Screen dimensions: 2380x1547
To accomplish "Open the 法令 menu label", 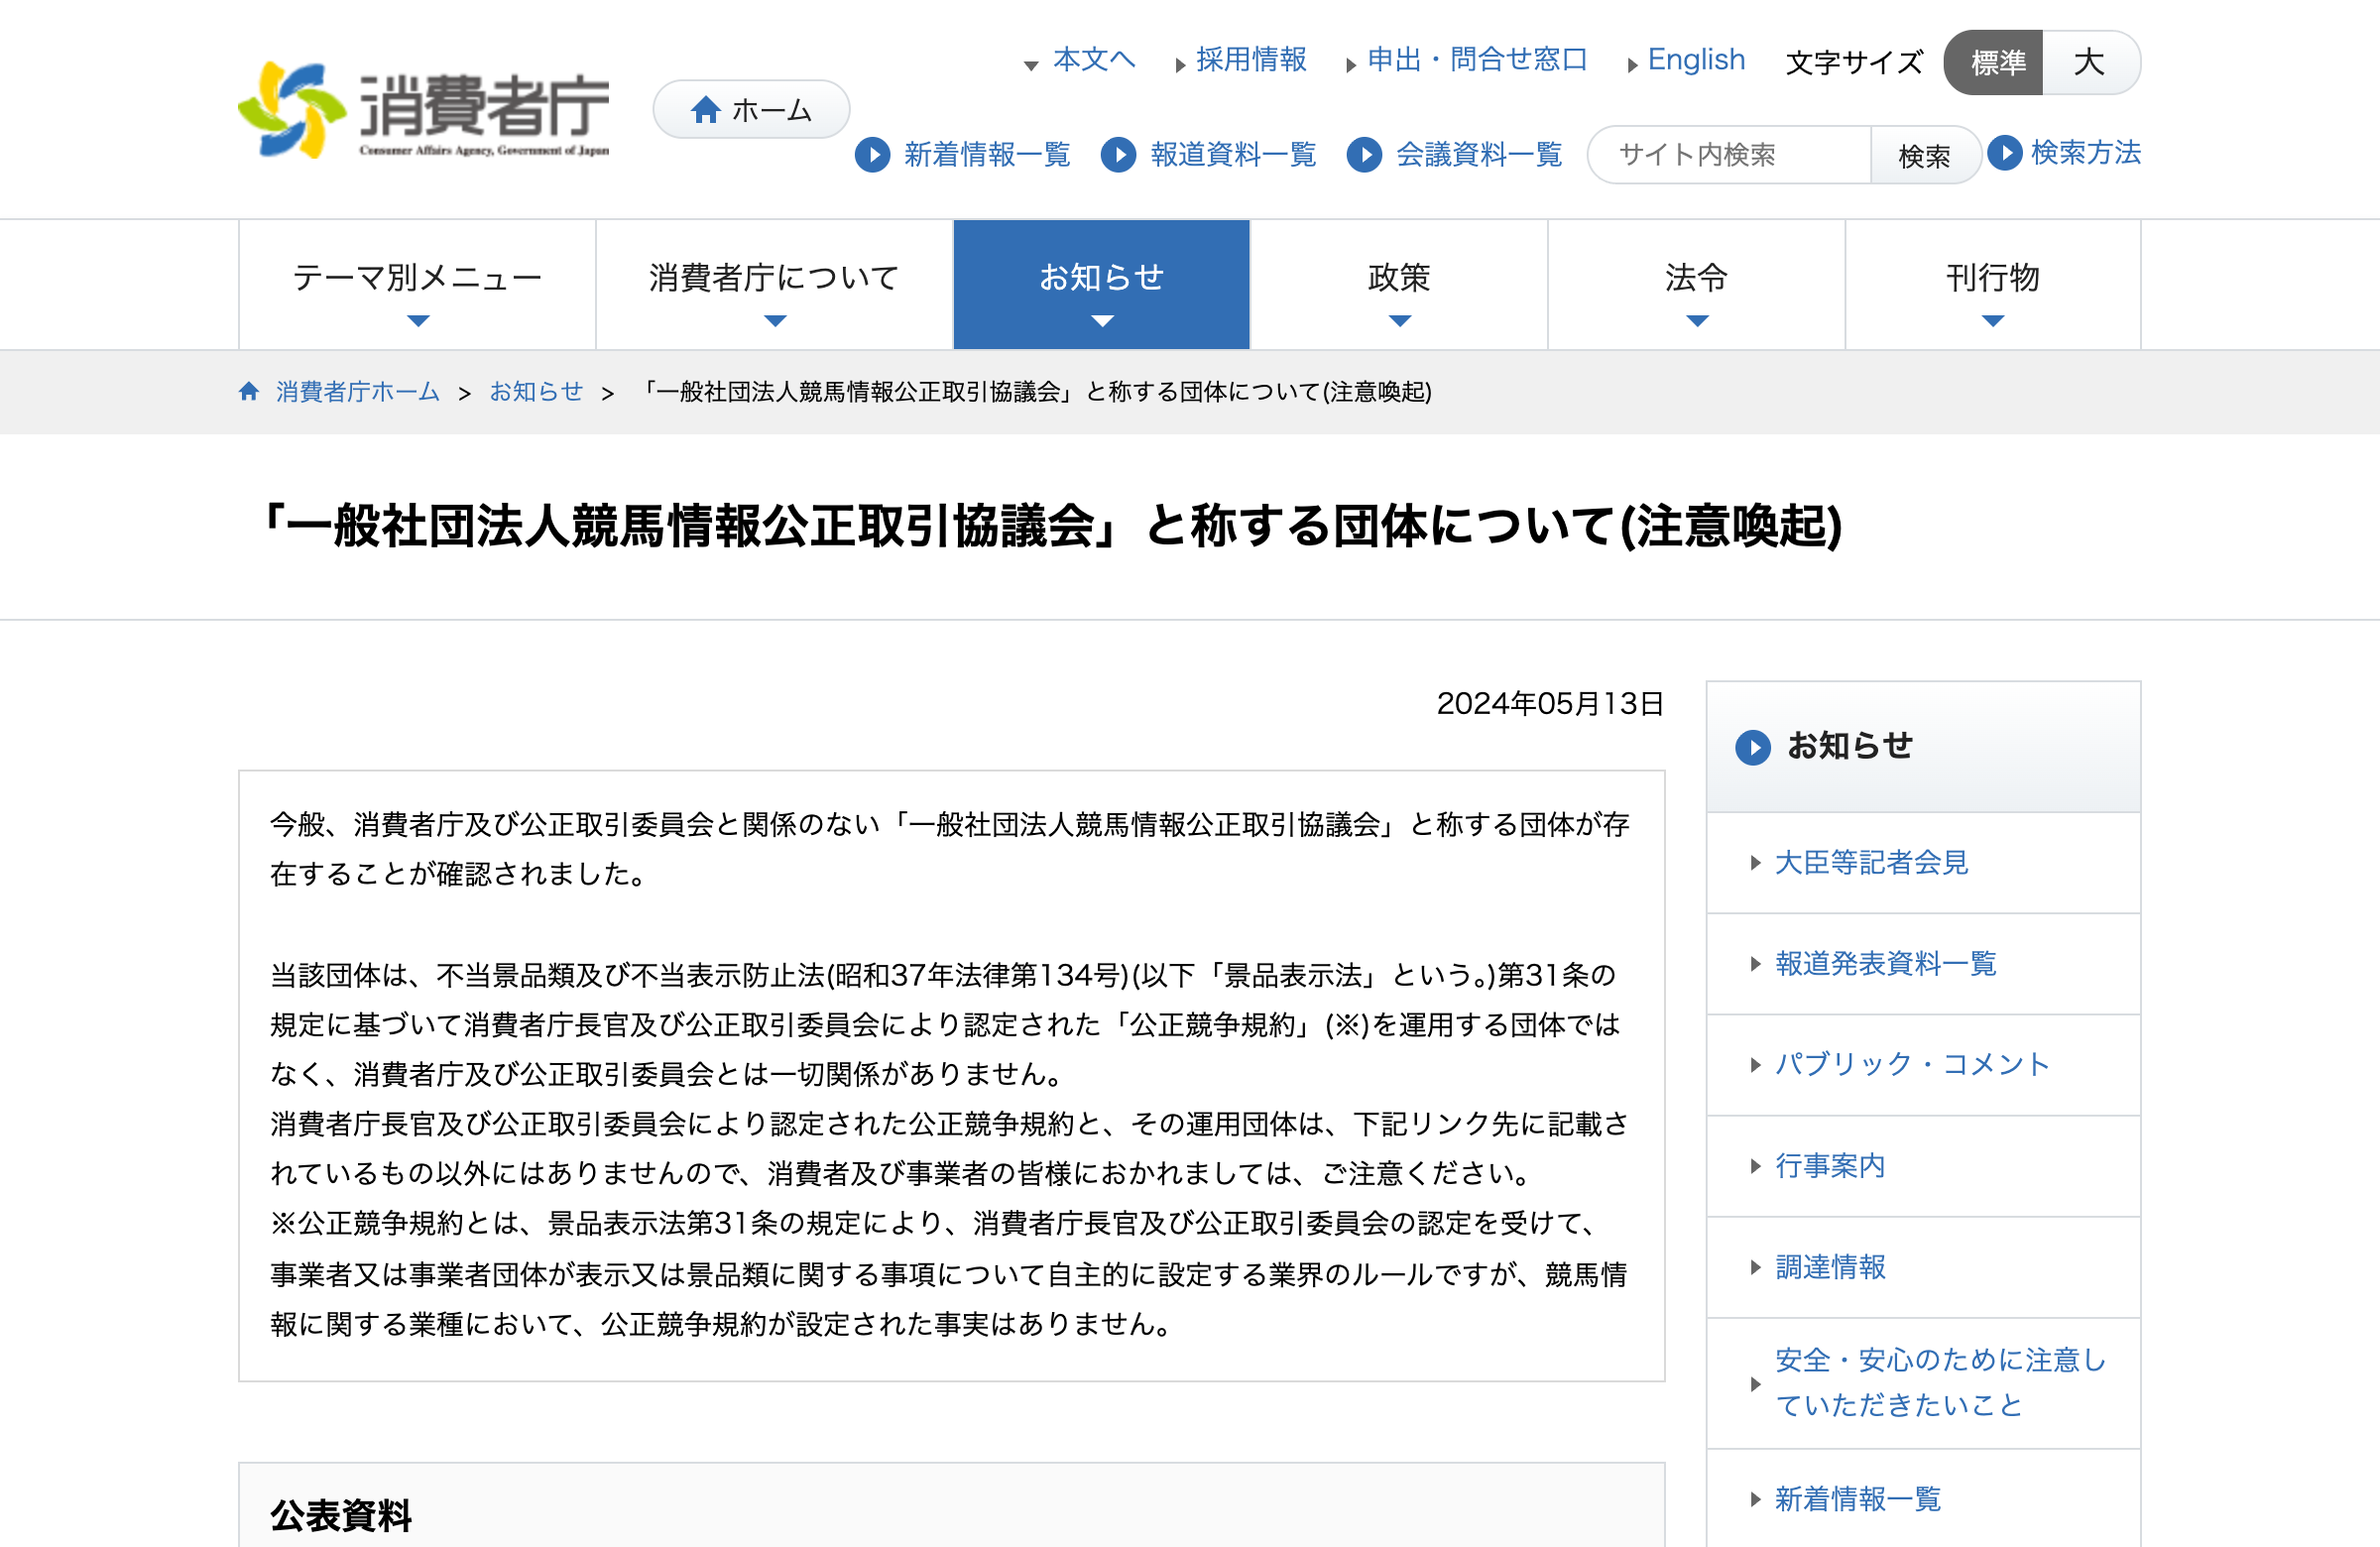I will click(1696, 277).
